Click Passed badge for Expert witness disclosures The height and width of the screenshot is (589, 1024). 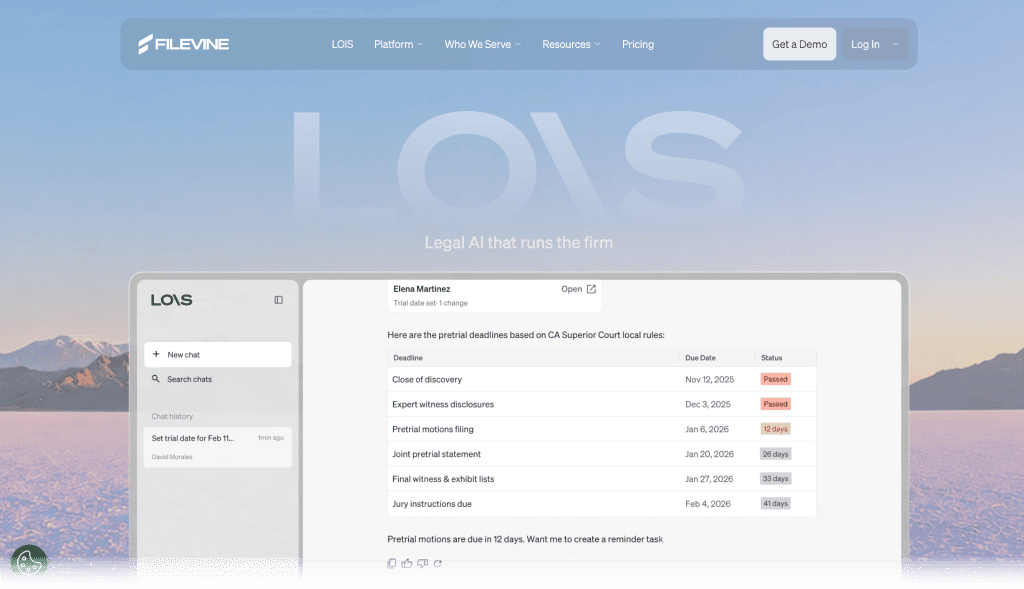coord(775,404)
